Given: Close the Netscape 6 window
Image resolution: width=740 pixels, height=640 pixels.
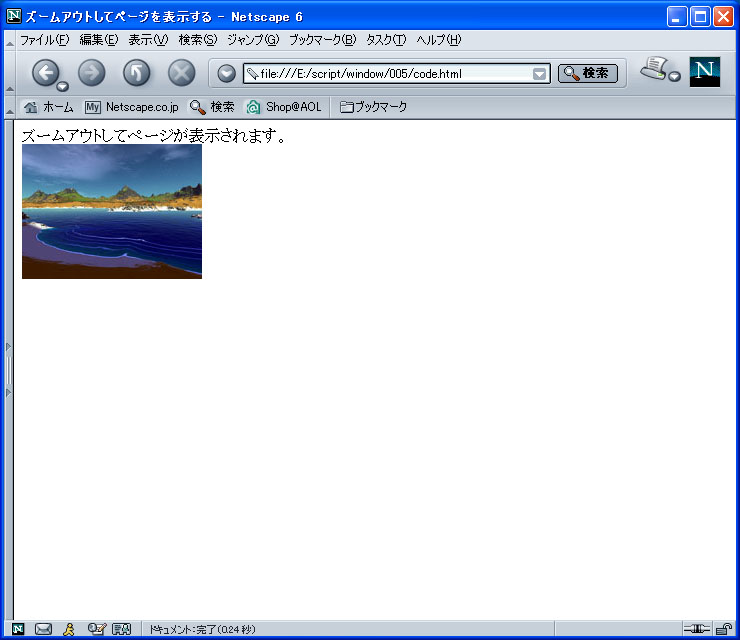Looking at the screenshot, I should pyautogui.click(x=723, y=17).
